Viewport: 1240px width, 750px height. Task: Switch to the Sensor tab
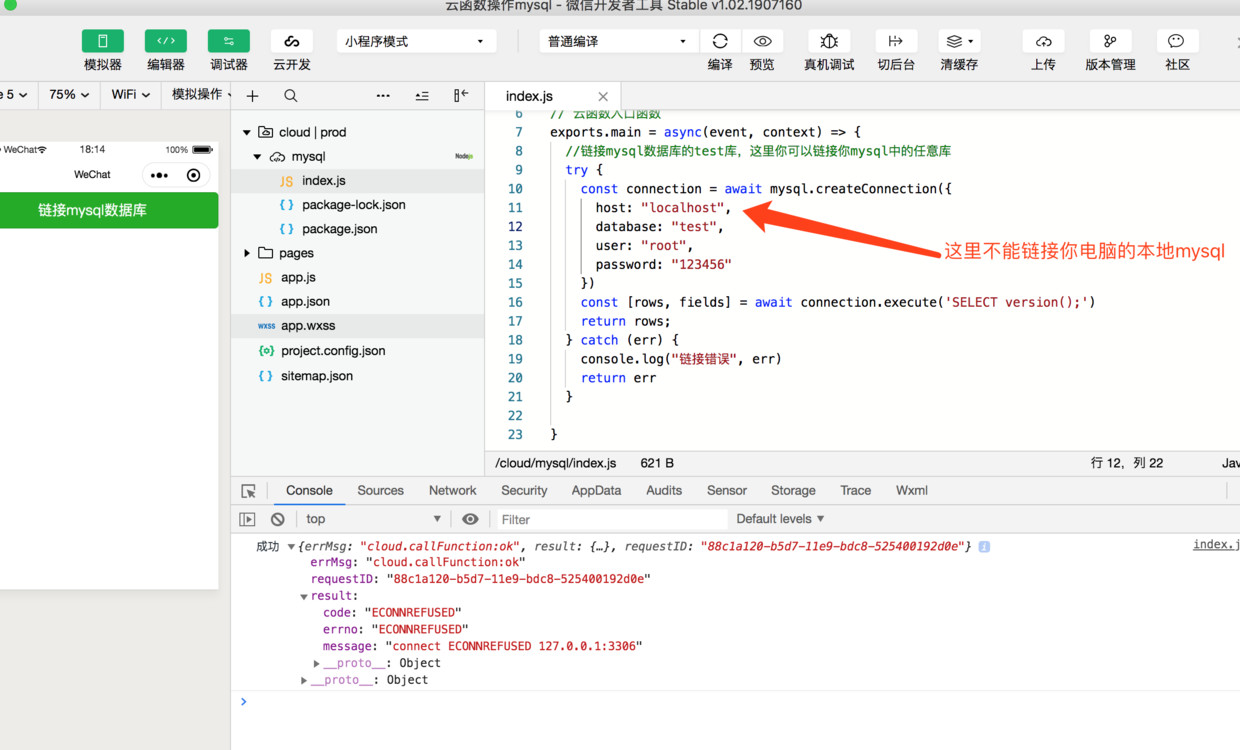[727, 490]
